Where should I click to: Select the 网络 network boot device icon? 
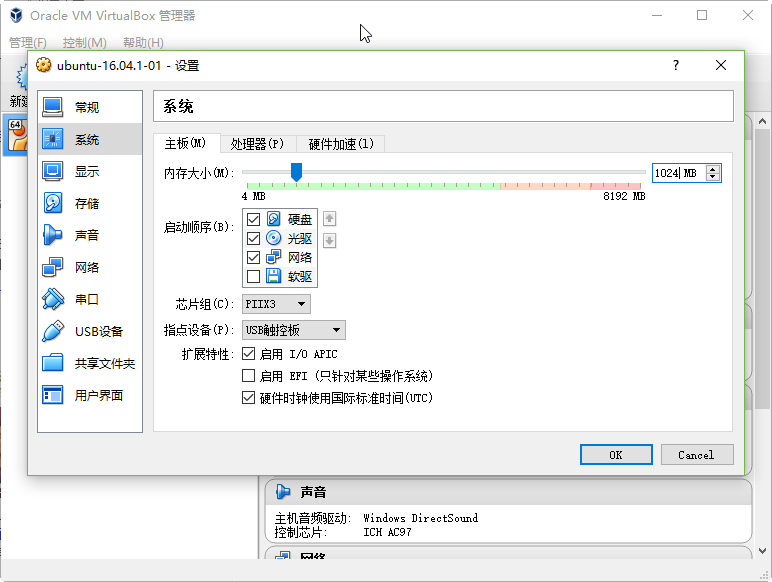pyautogui.click(x=273, y=257)
